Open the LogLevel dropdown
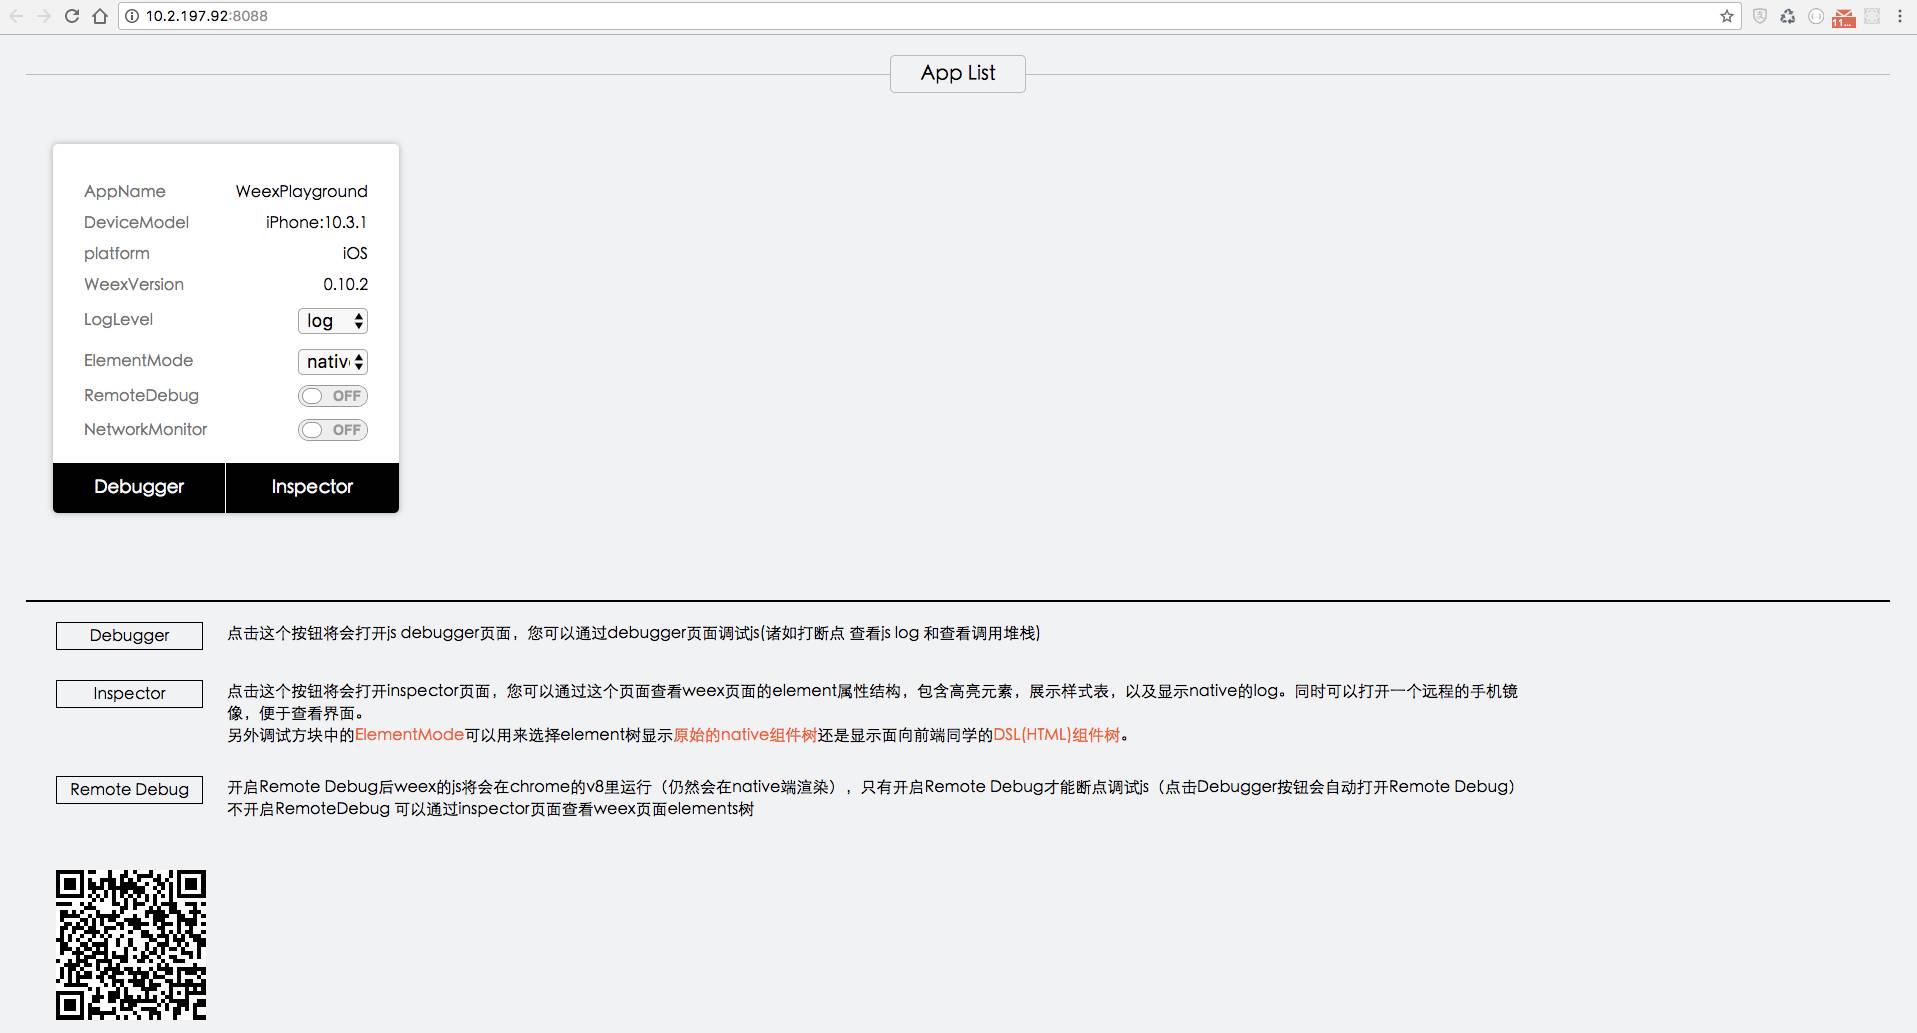Image resolution: width=1917 pixels, height=1033 pixels. point(333,321)
